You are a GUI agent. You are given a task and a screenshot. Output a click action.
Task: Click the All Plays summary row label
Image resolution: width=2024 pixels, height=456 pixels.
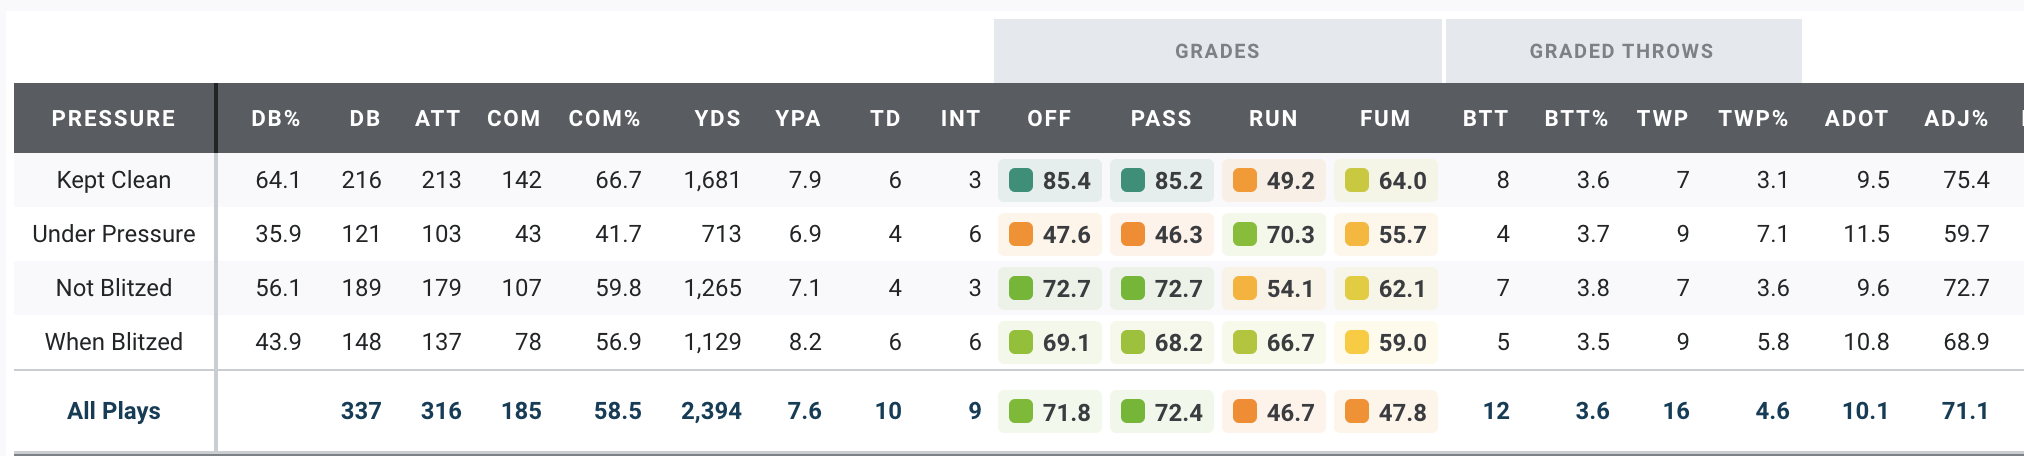(x=114, y=411)
